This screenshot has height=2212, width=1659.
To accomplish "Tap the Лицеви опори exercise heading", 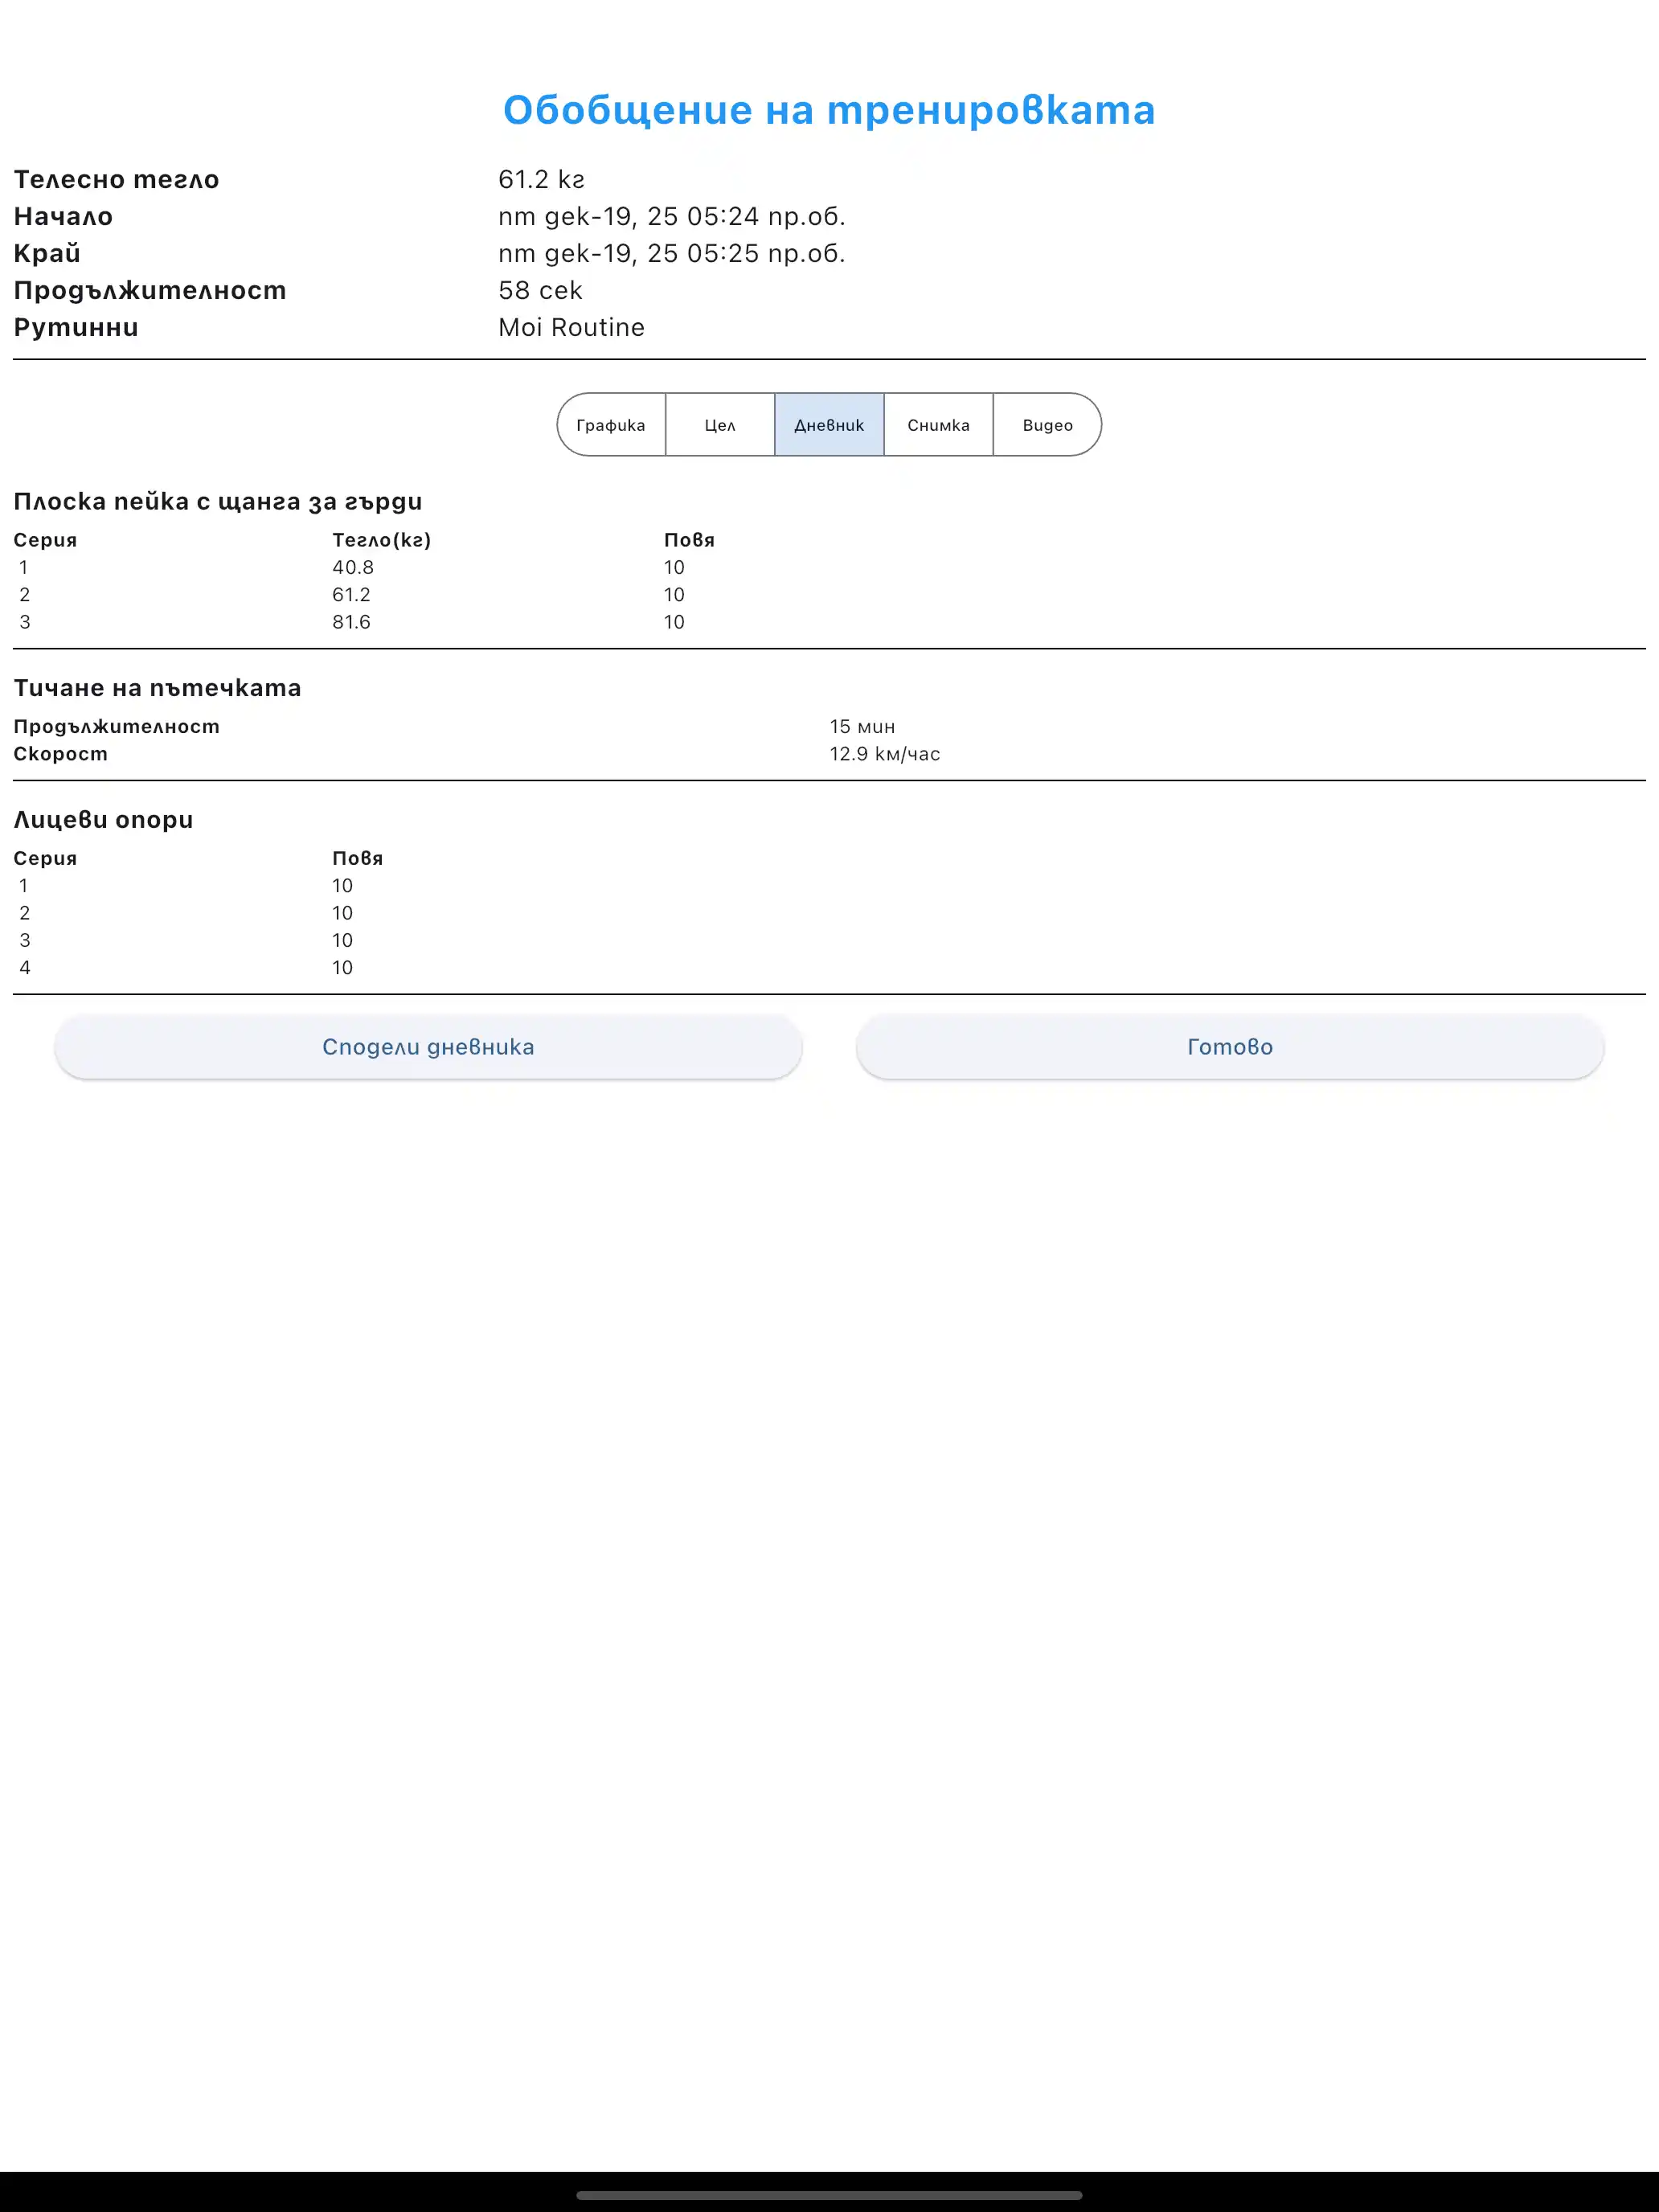I will pyautogui.click(x=103, y=820).
